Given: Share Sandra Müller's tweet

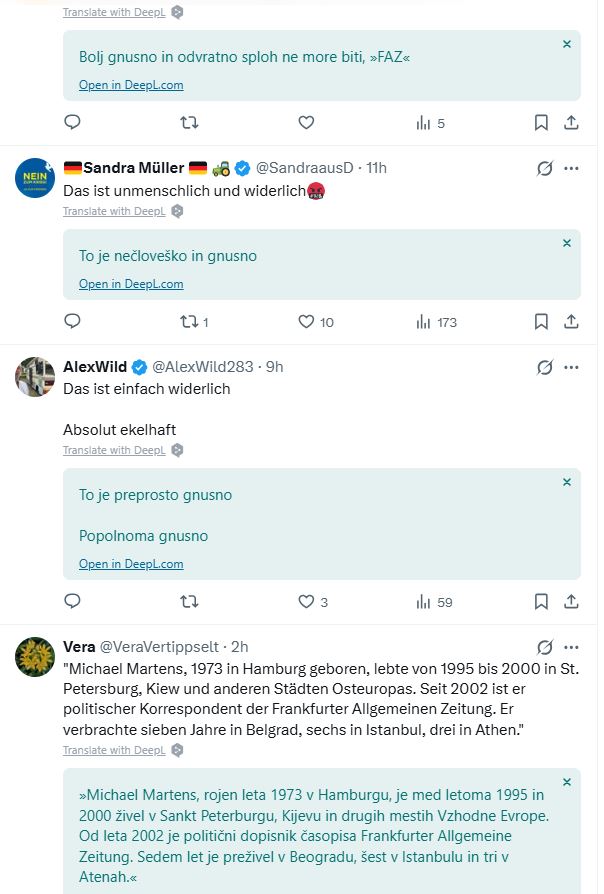Looking at the screenshot, I should 571,322.
